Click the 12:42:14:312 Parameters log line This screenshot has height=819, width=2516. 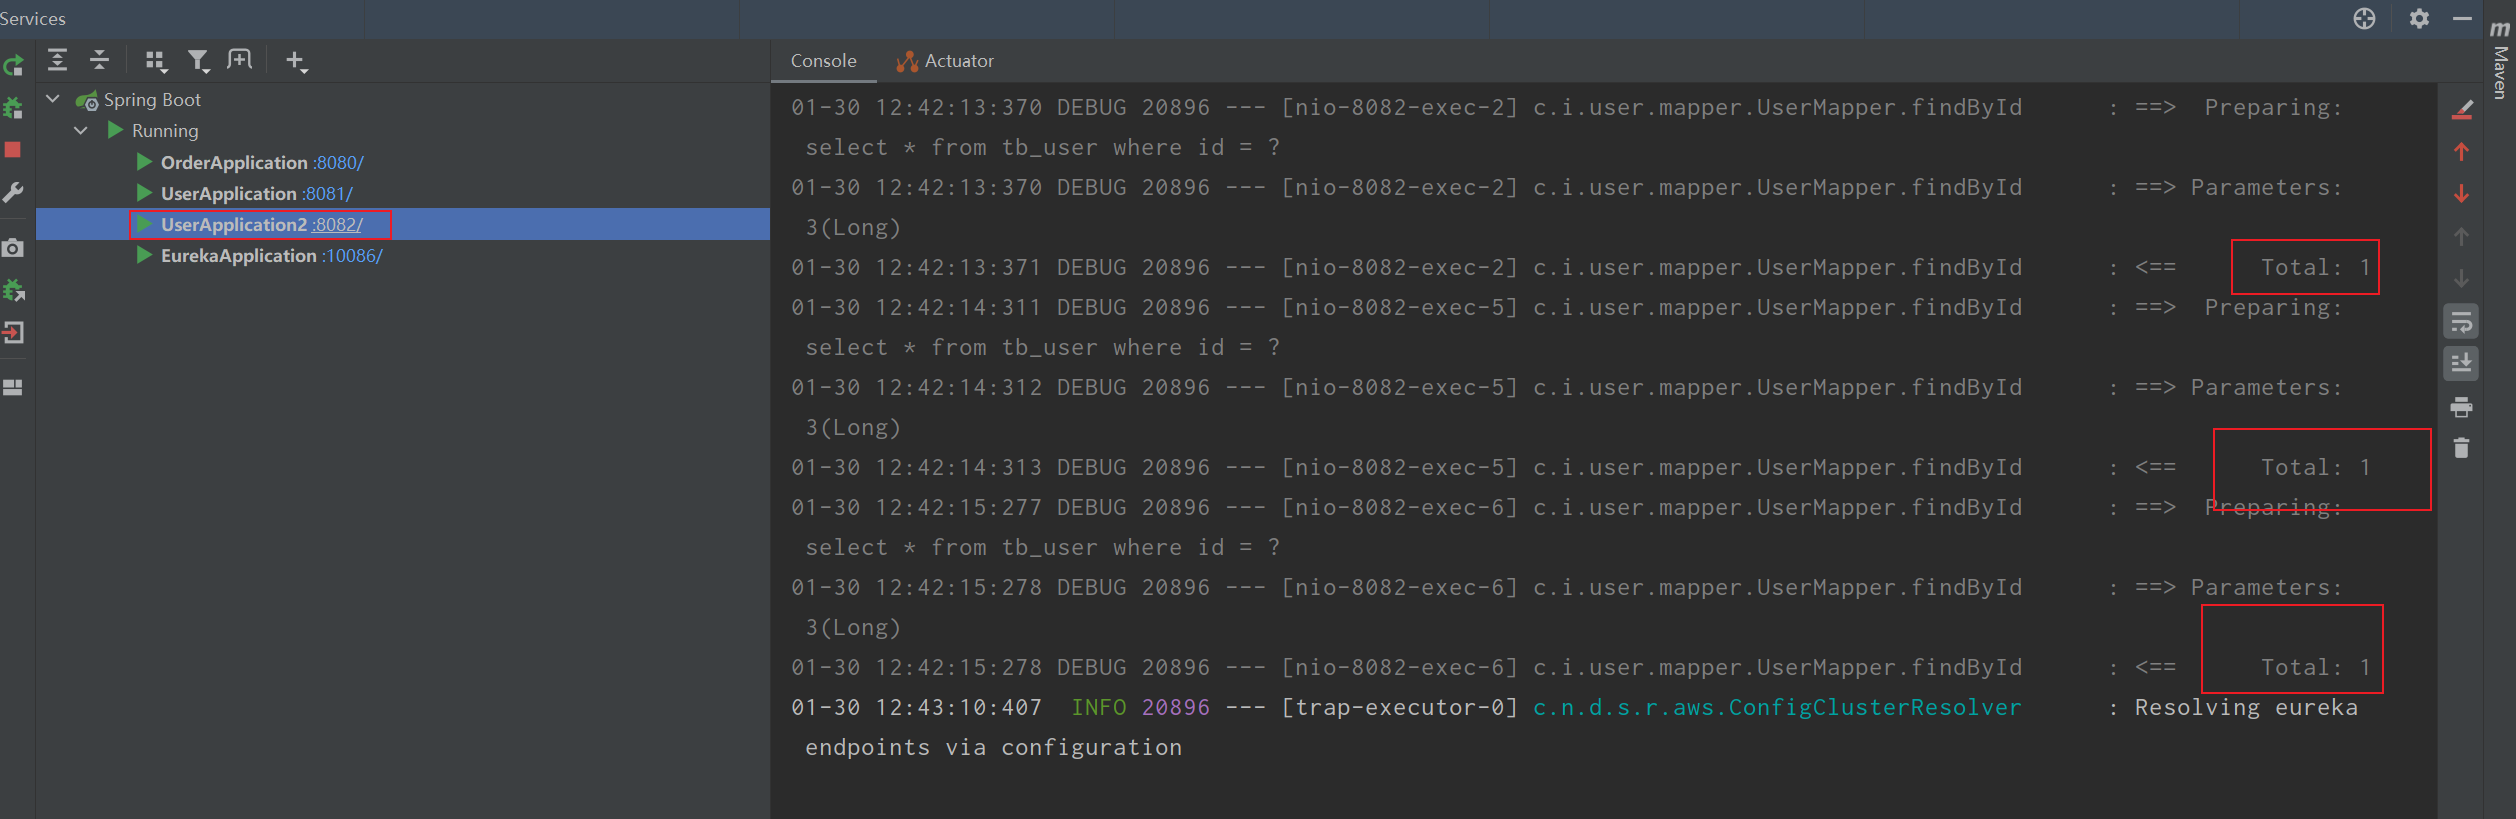1566,387
